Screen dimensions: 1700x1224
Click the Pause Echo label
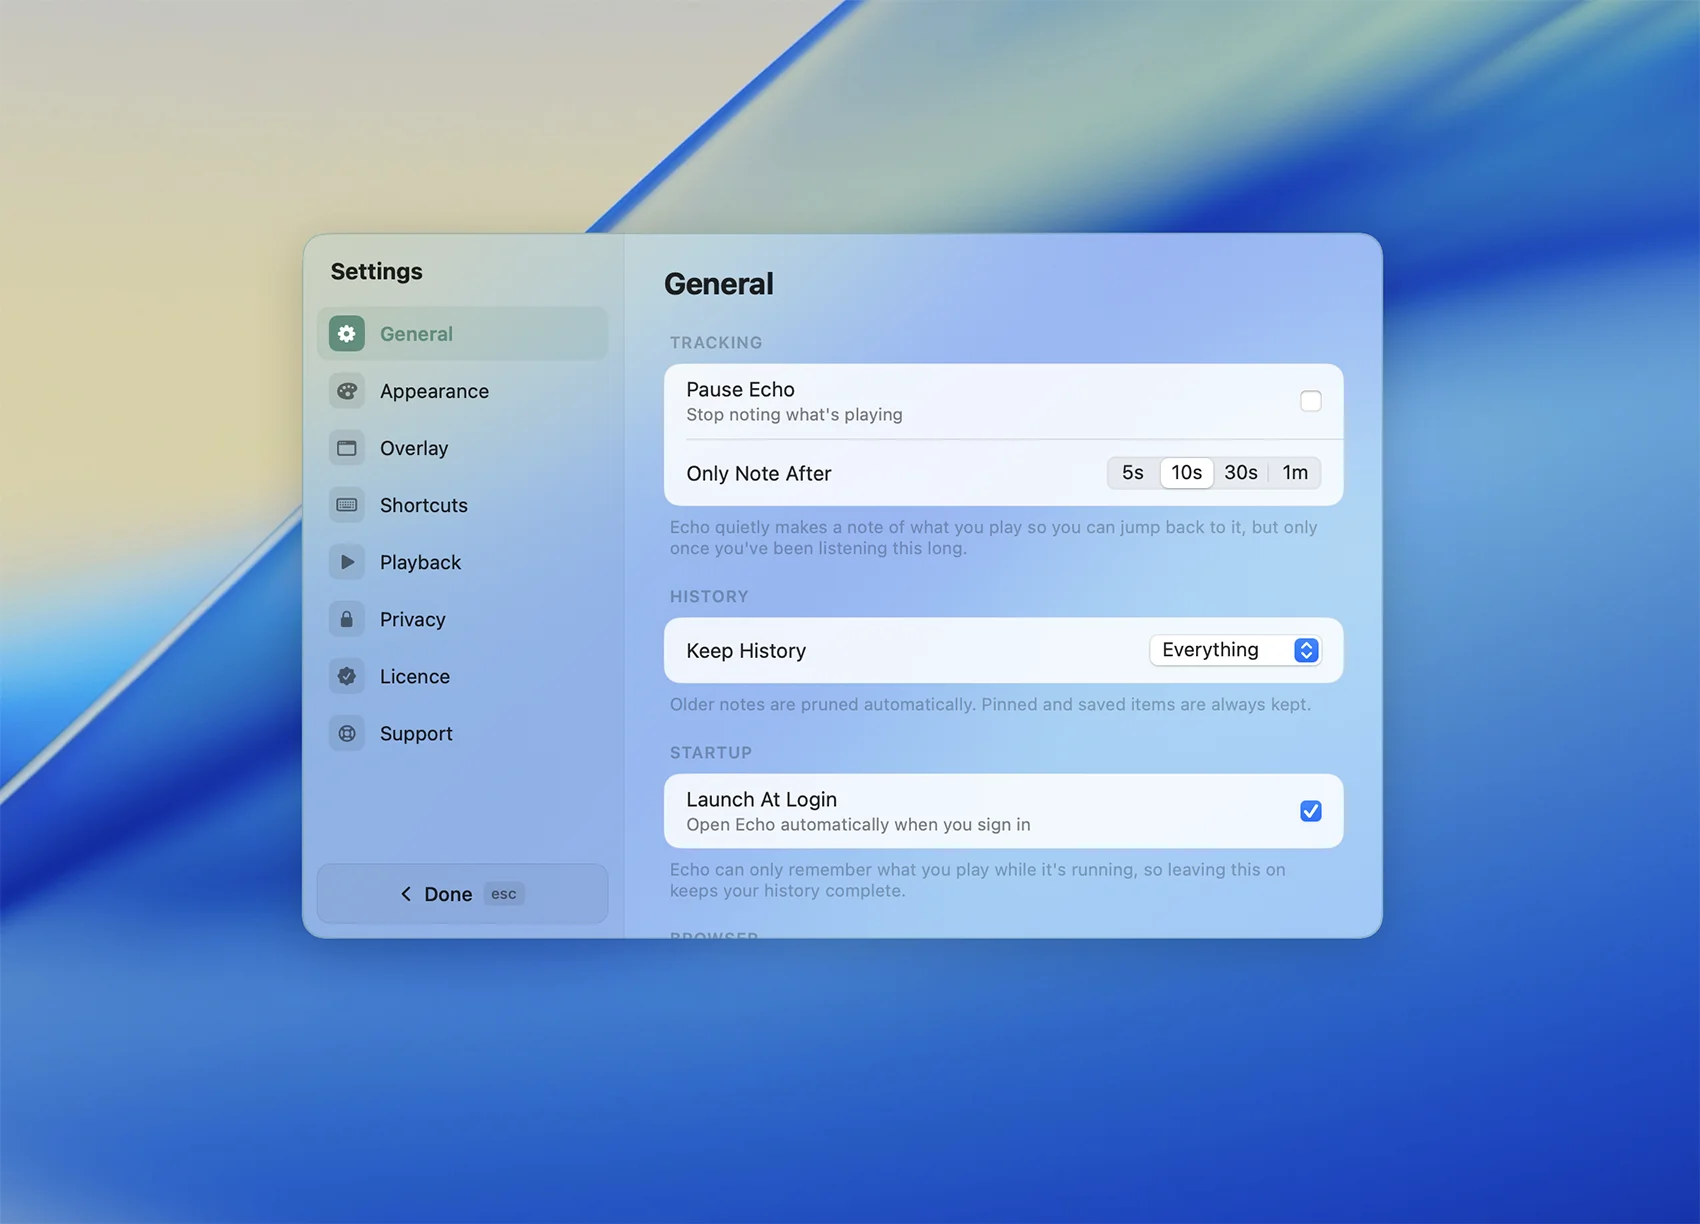coord(740,389)
